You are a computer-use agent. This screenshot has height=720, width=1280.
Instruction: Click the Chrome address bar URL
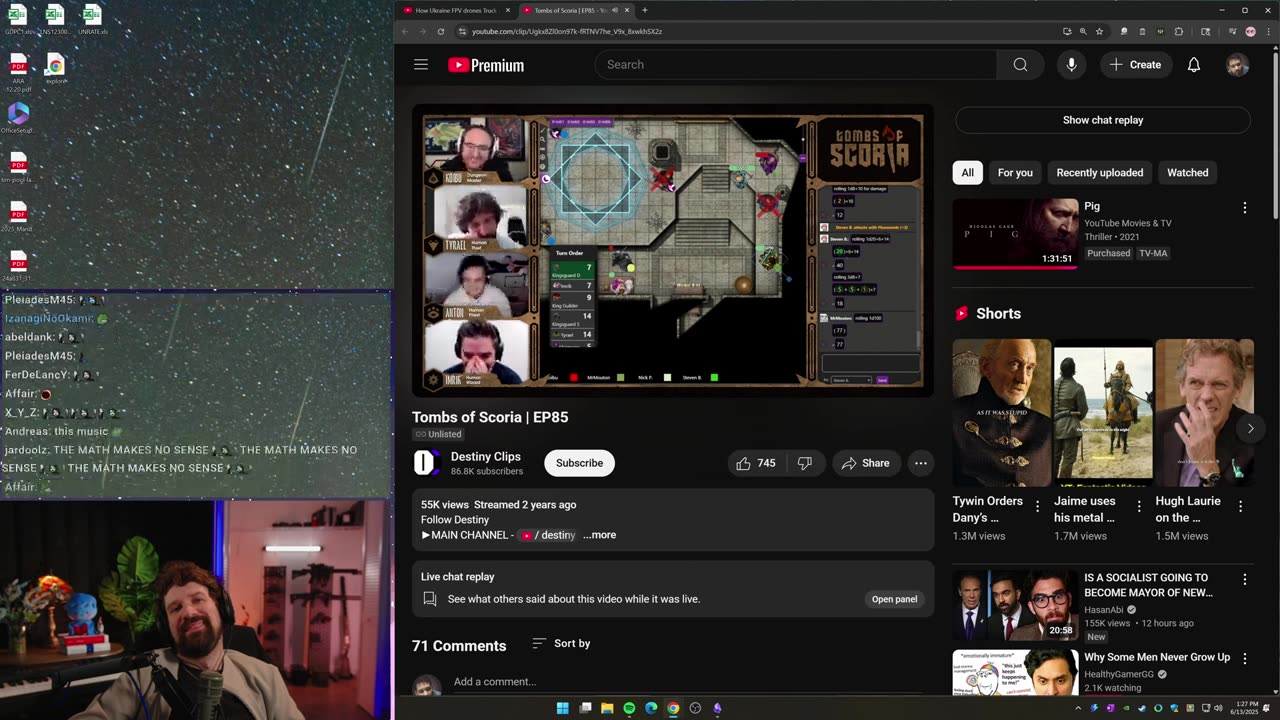pyautogui.click(x=567, y=31)
